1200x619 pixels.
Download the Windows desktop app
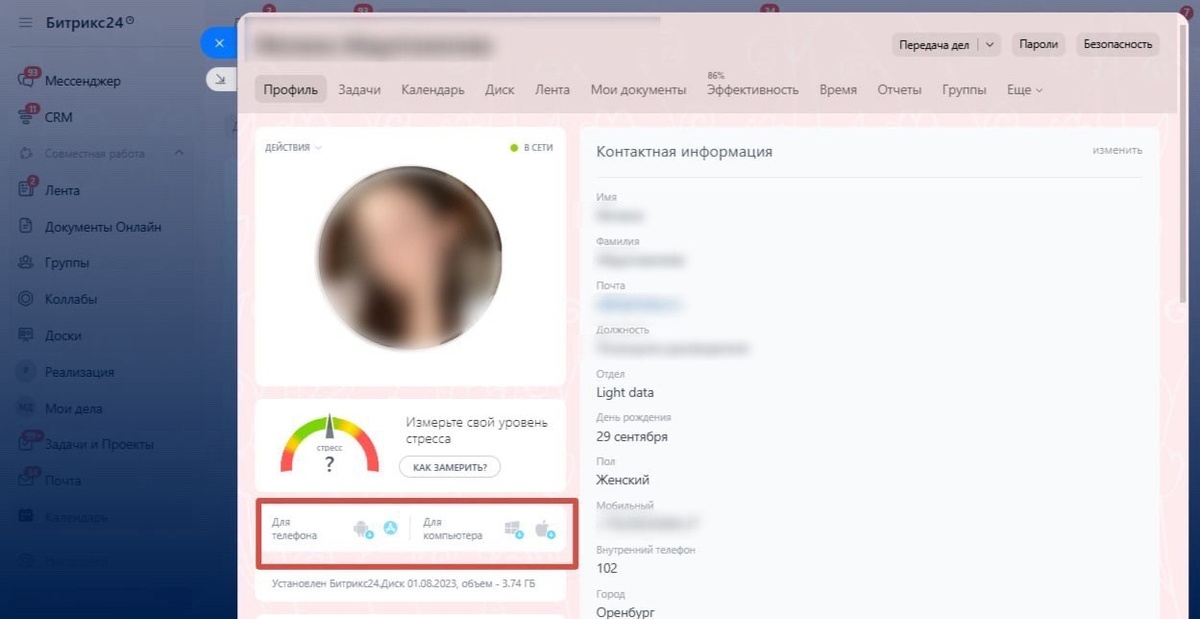[514, 530]
